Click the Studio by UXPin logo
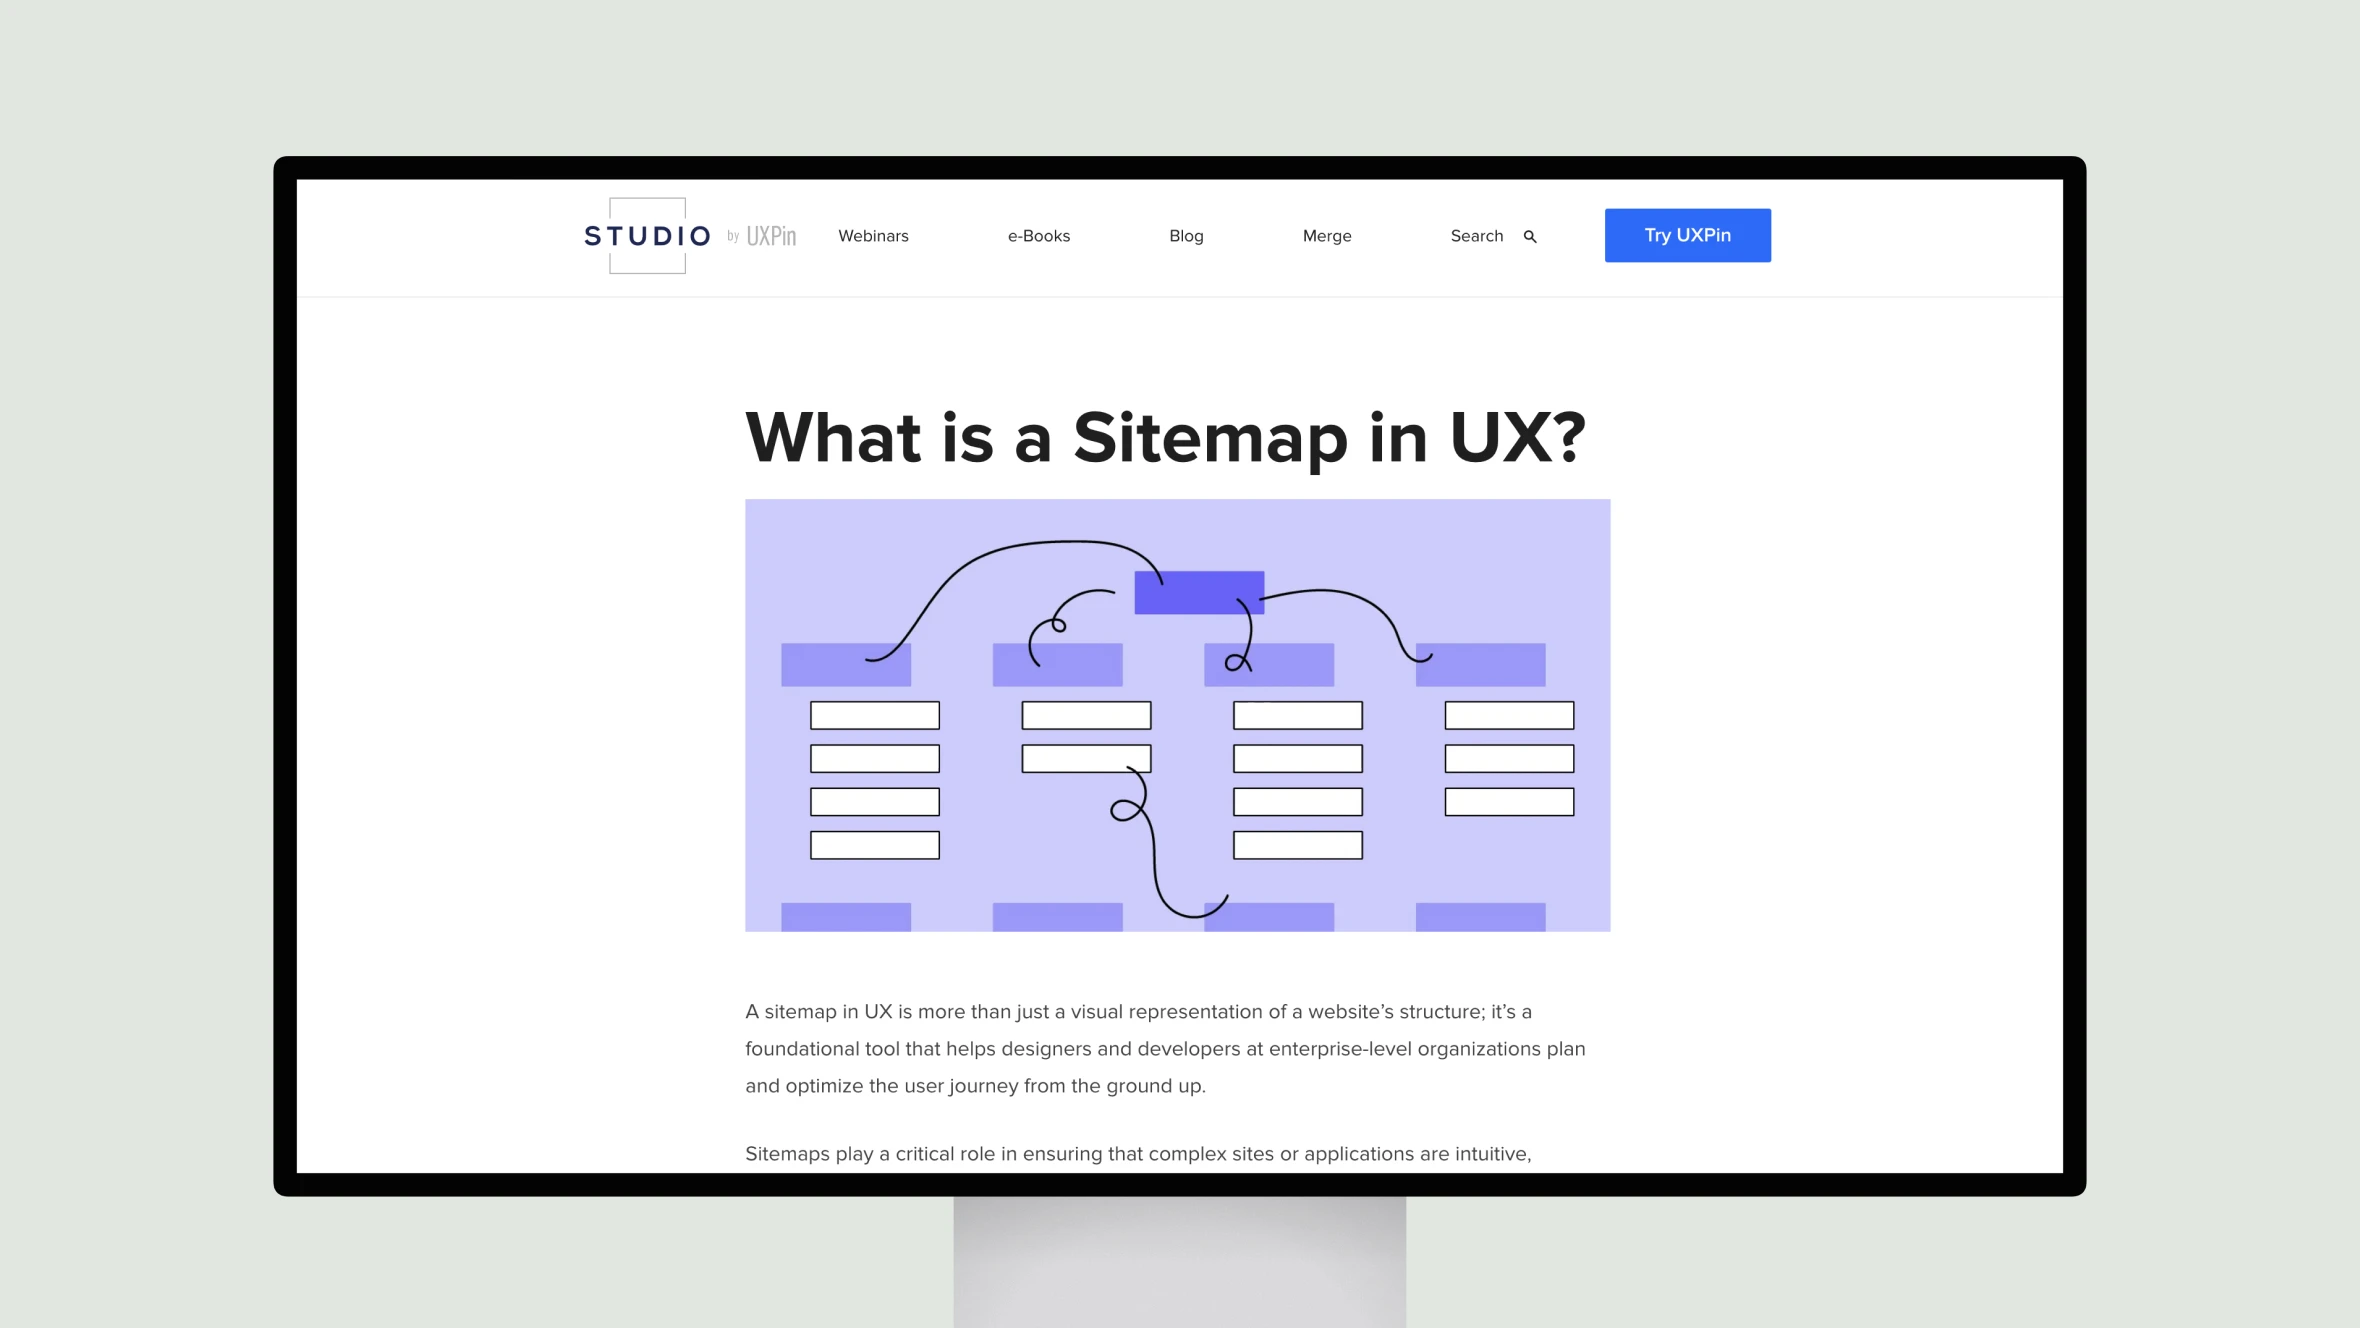Screen dimensions: 2360x1328 [689, 233]
